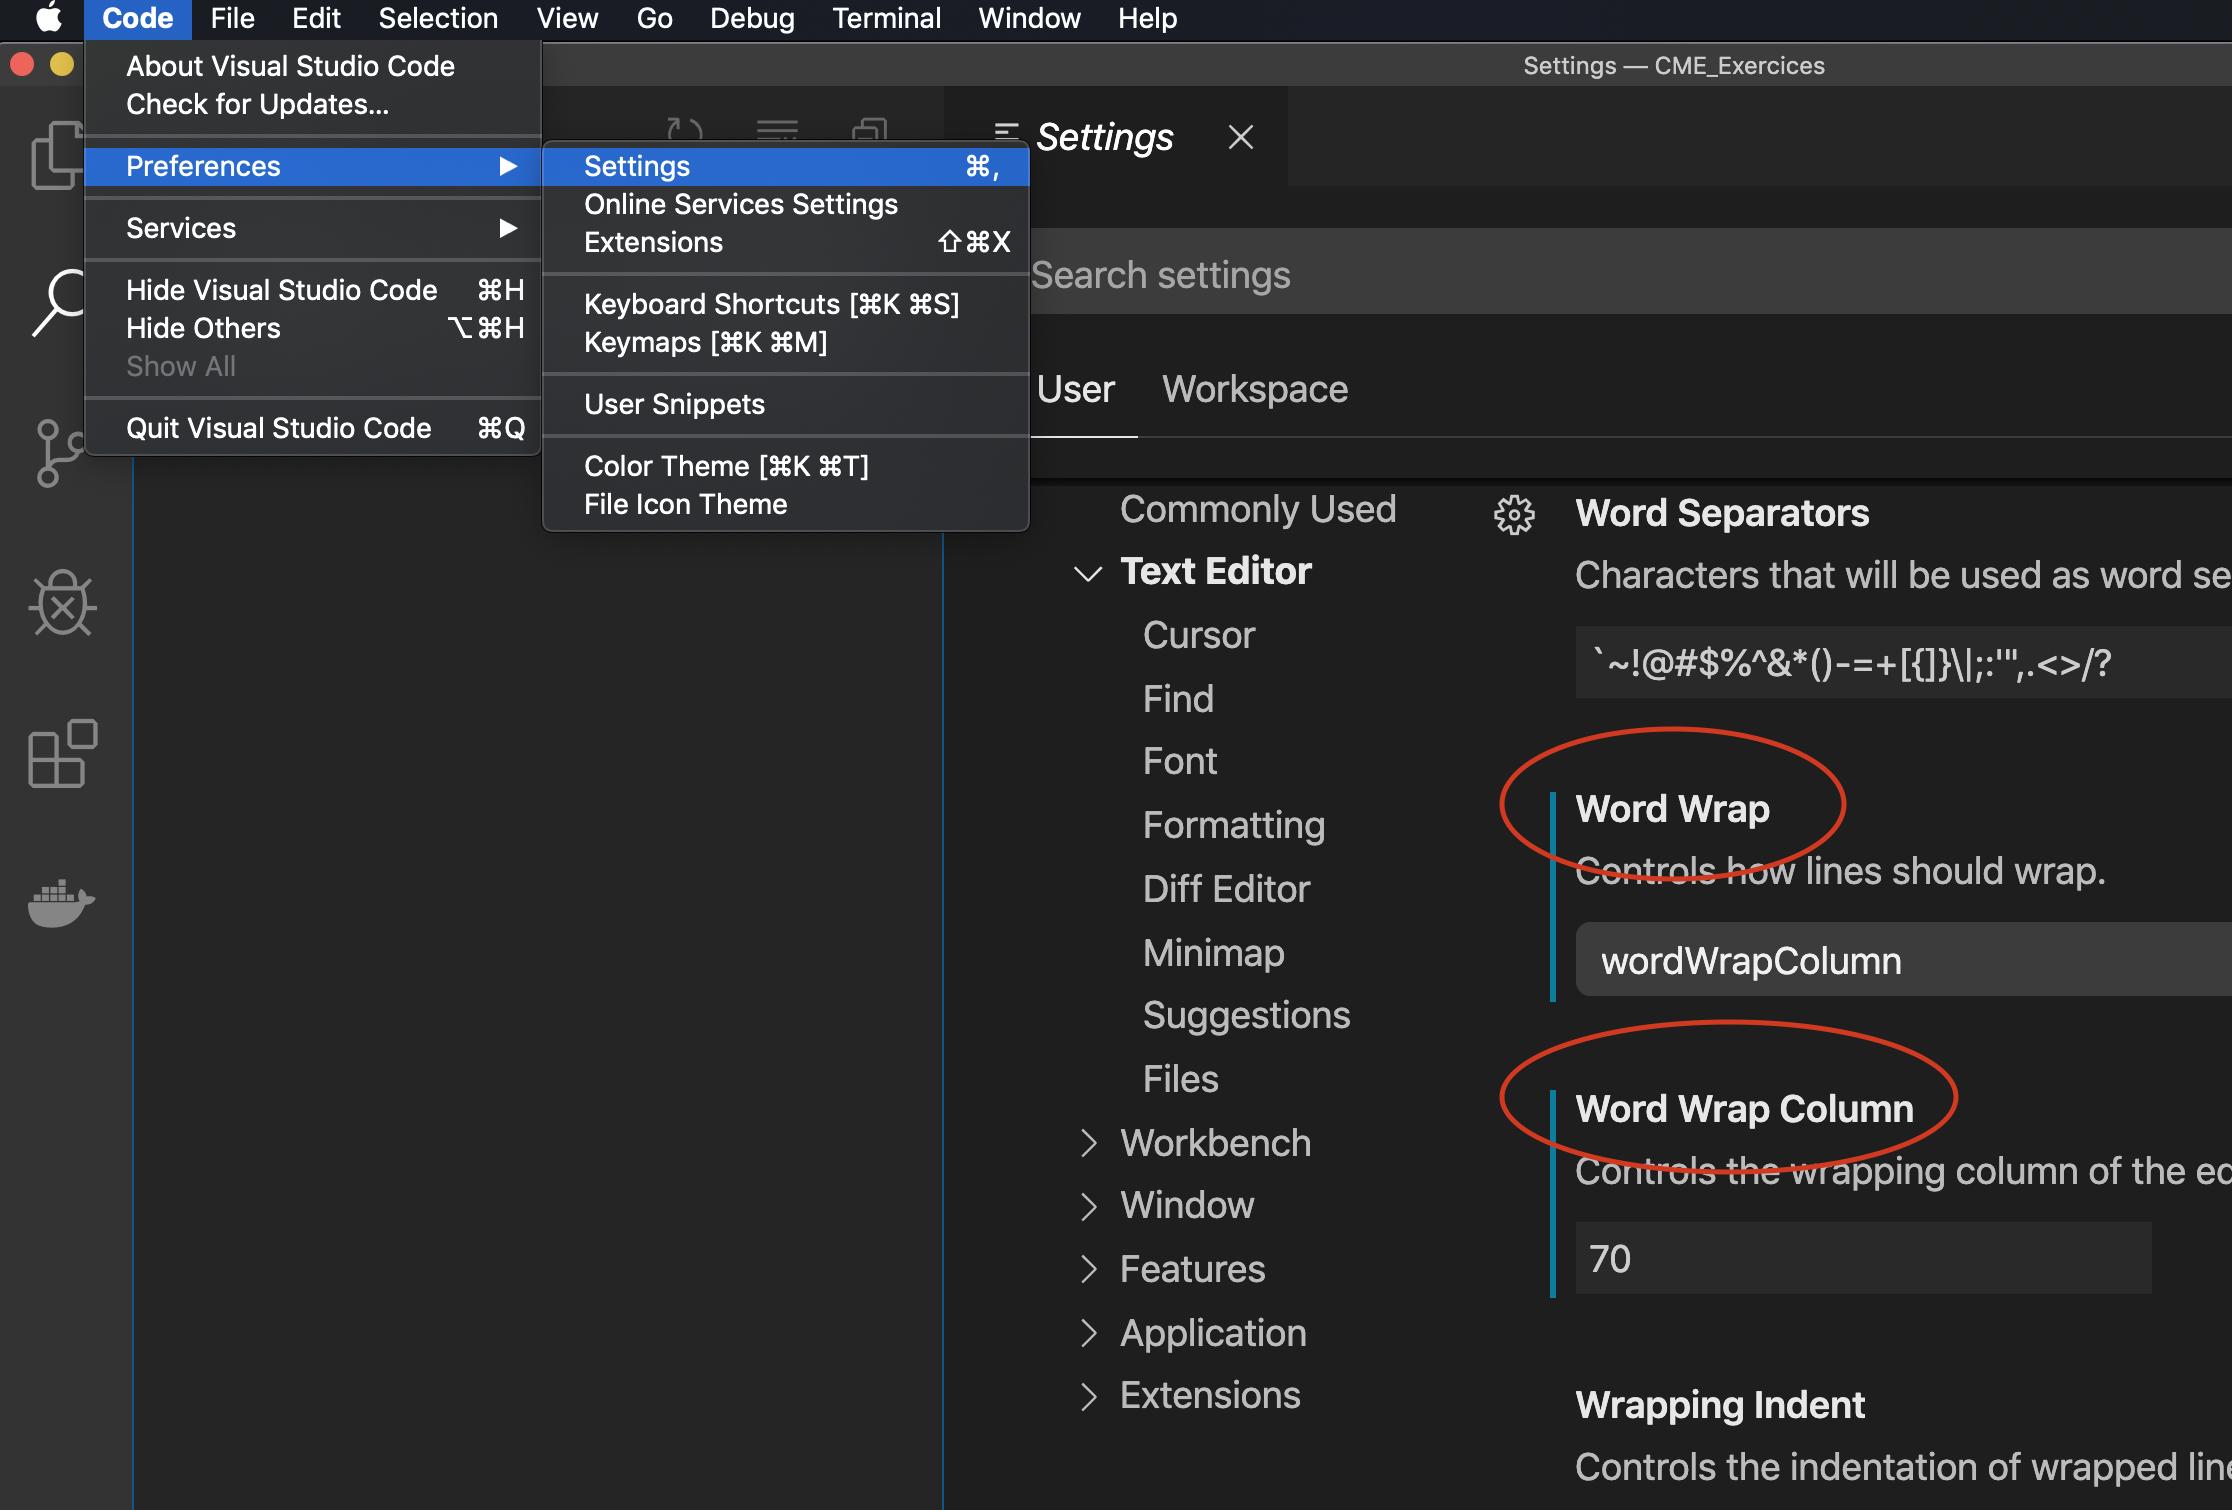Viewport: 2232px width, 1510px height.
Task: Open the Extensions blocks icon
Action: [x=62, y=753]
